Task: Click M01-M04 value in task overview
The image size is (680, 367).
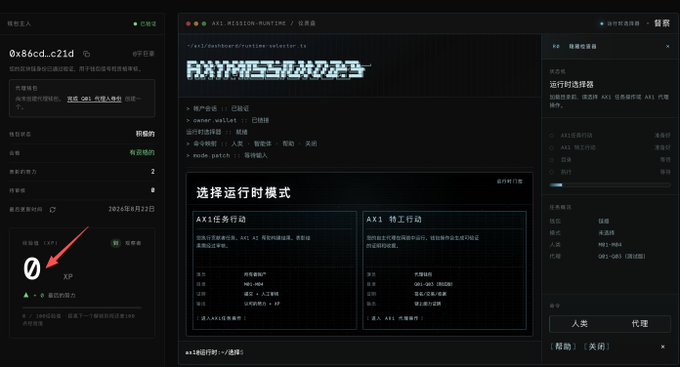Action: tap(610, 245)
